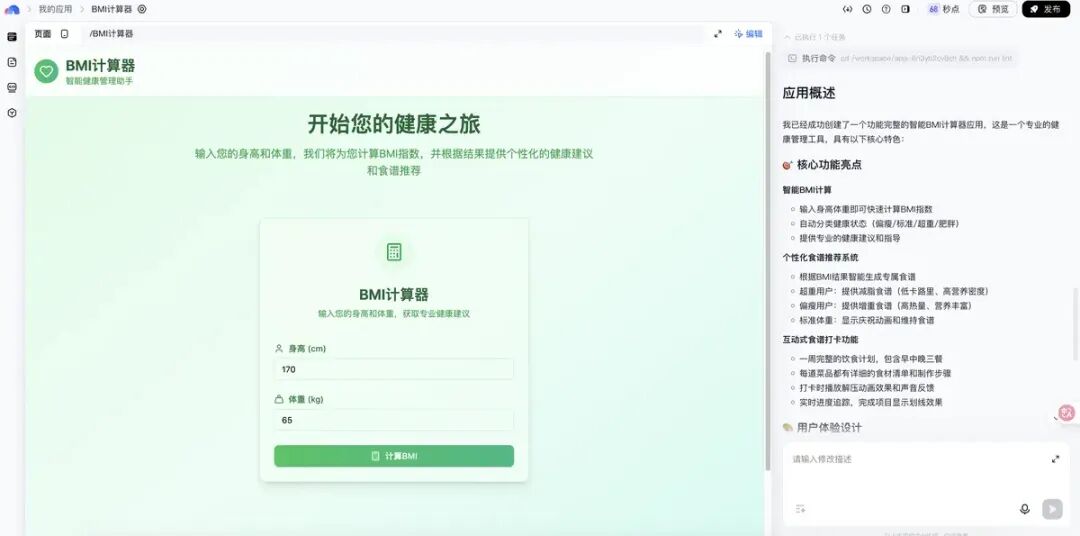The width and height of the screenshot is (1080, 536).
Task: Open the help question mark icon
Action: point(886,10)
